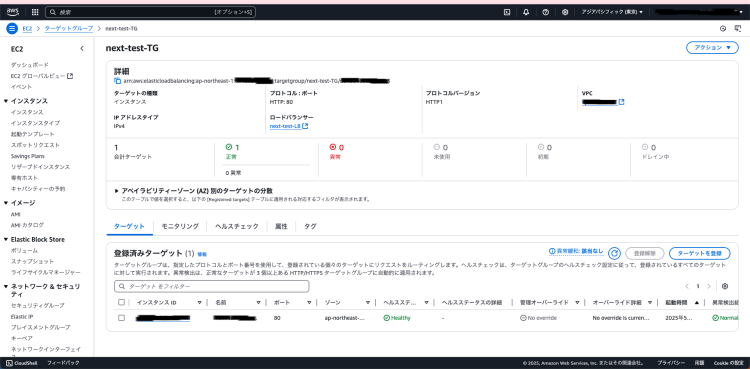Click the プライバシー footer link

(671, 363)
